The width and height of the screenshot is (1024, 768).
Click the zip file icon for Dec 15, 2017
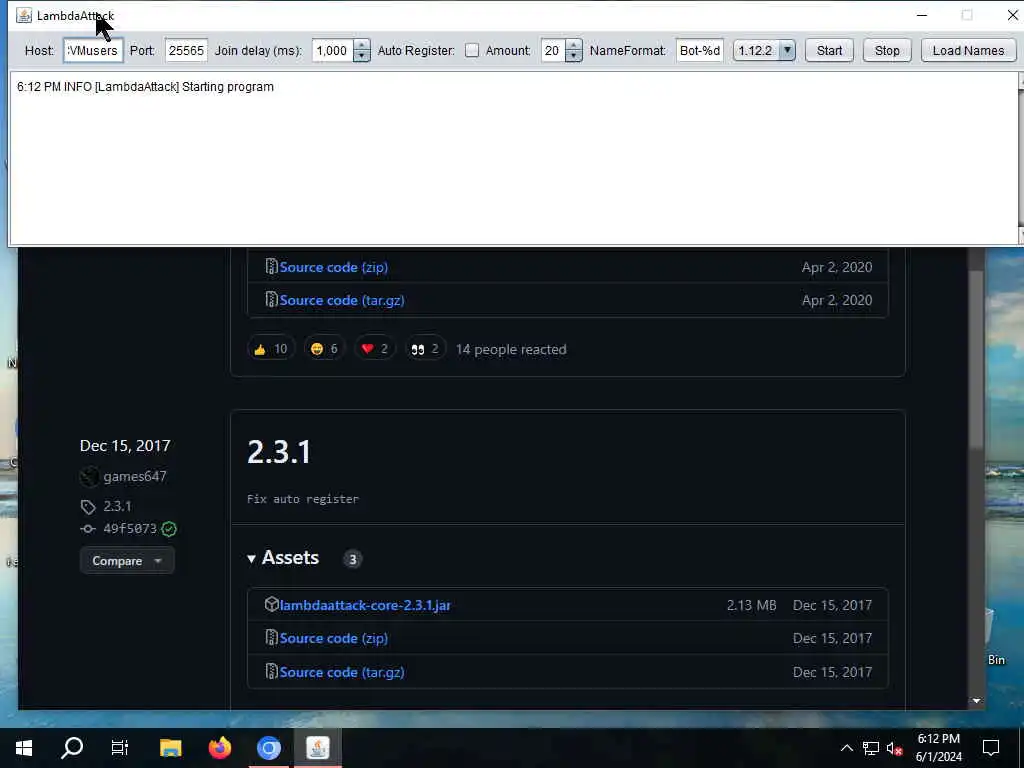271,637
